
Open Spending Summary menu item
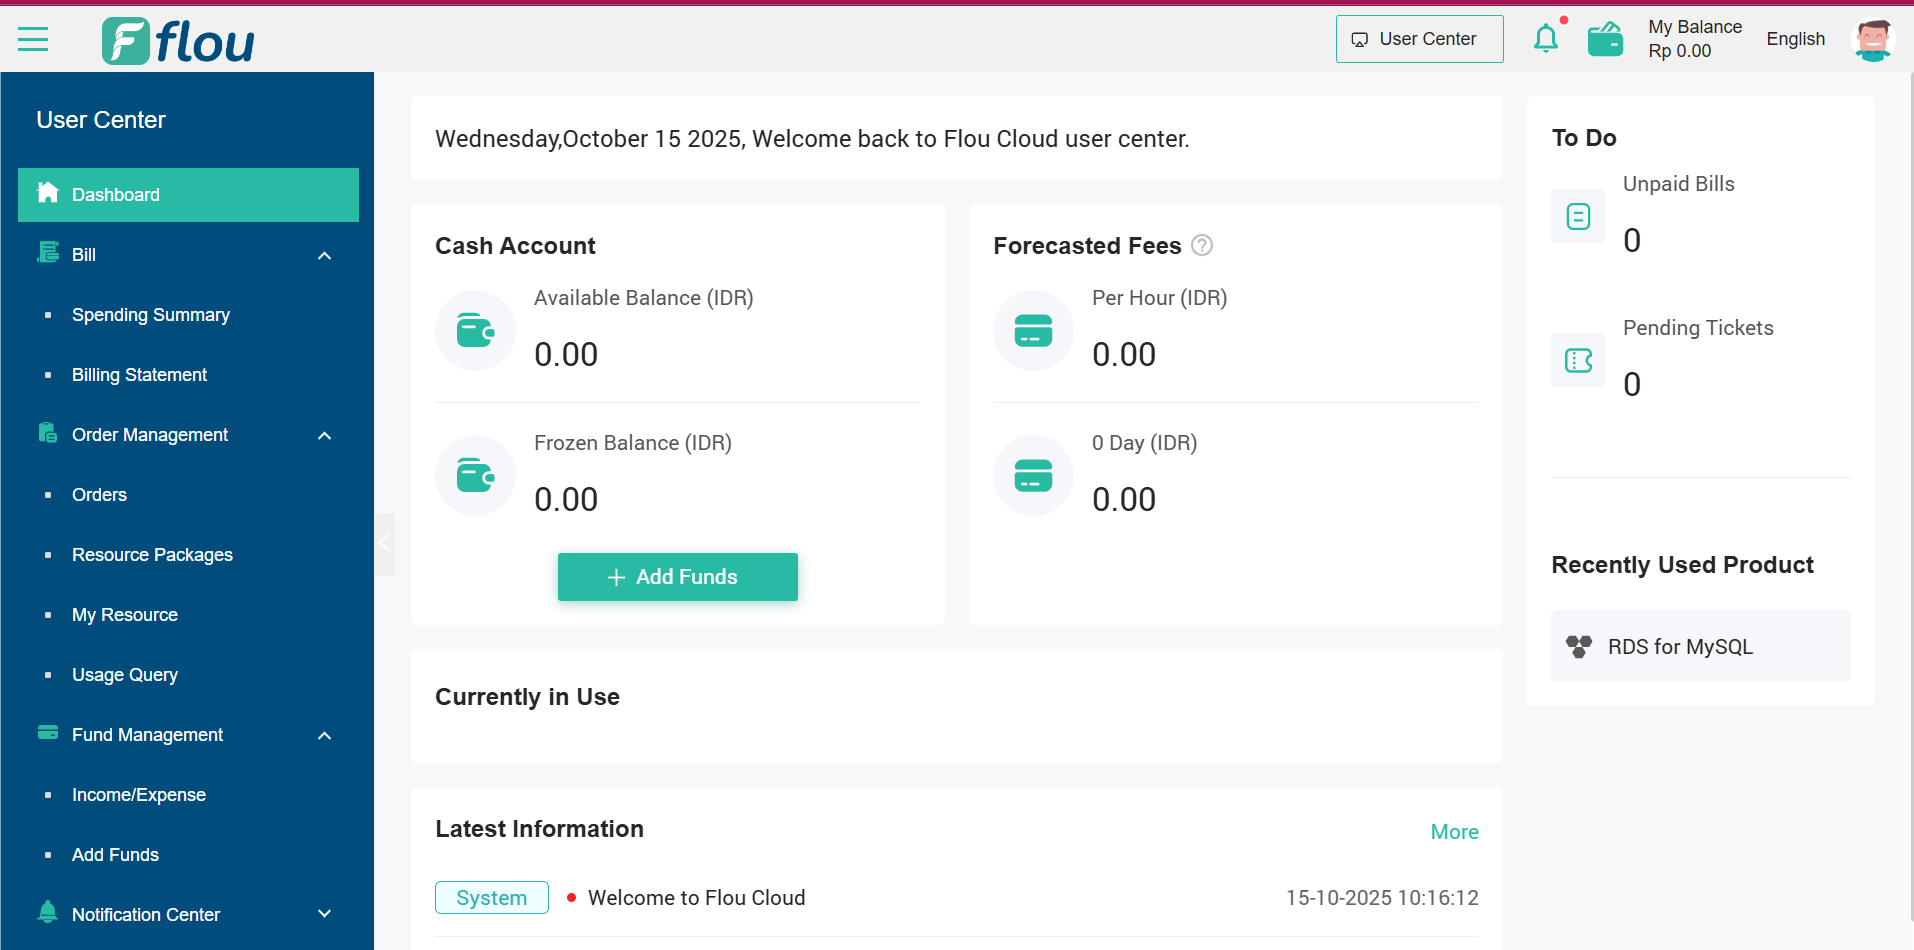tap(151, 315)
